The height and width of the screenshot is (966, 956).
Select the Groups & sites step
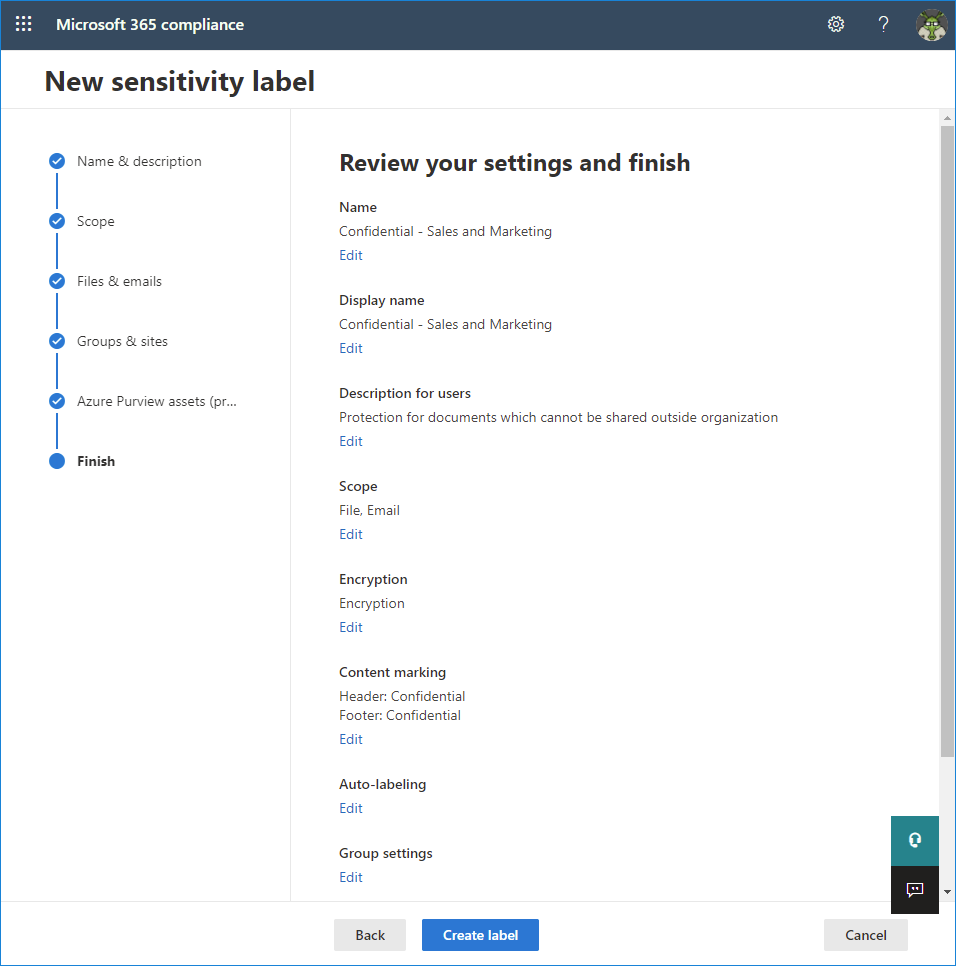tap(122, 341)
